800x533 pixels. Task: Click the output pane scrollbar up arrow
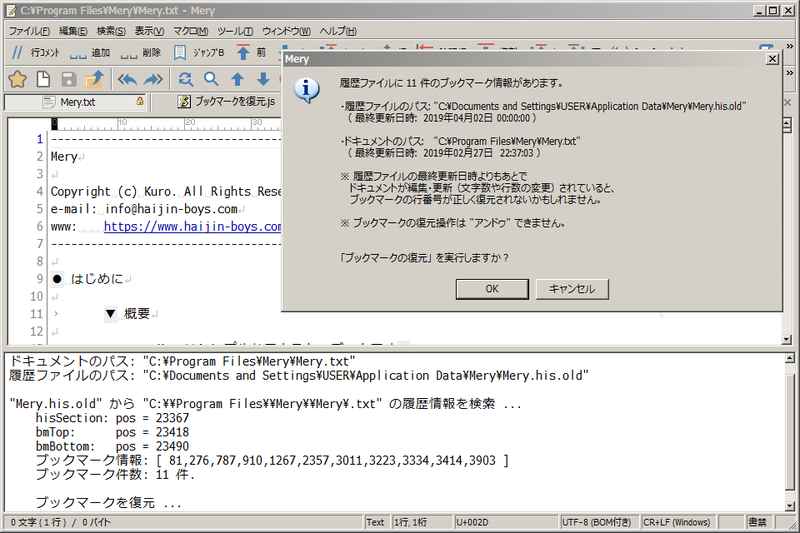click(789, 358)
